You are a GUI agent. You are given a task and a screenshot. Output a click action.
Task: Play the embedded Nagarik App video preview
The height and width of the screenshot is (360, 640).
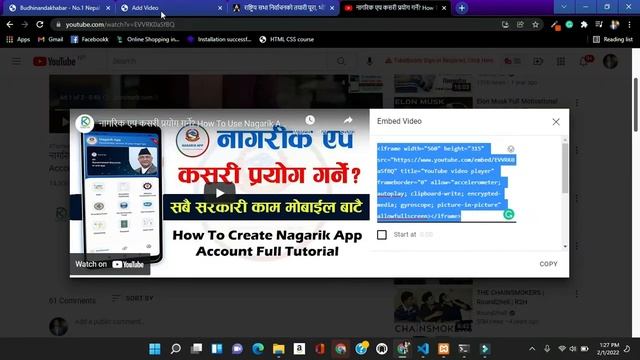[x=220, y=193]
